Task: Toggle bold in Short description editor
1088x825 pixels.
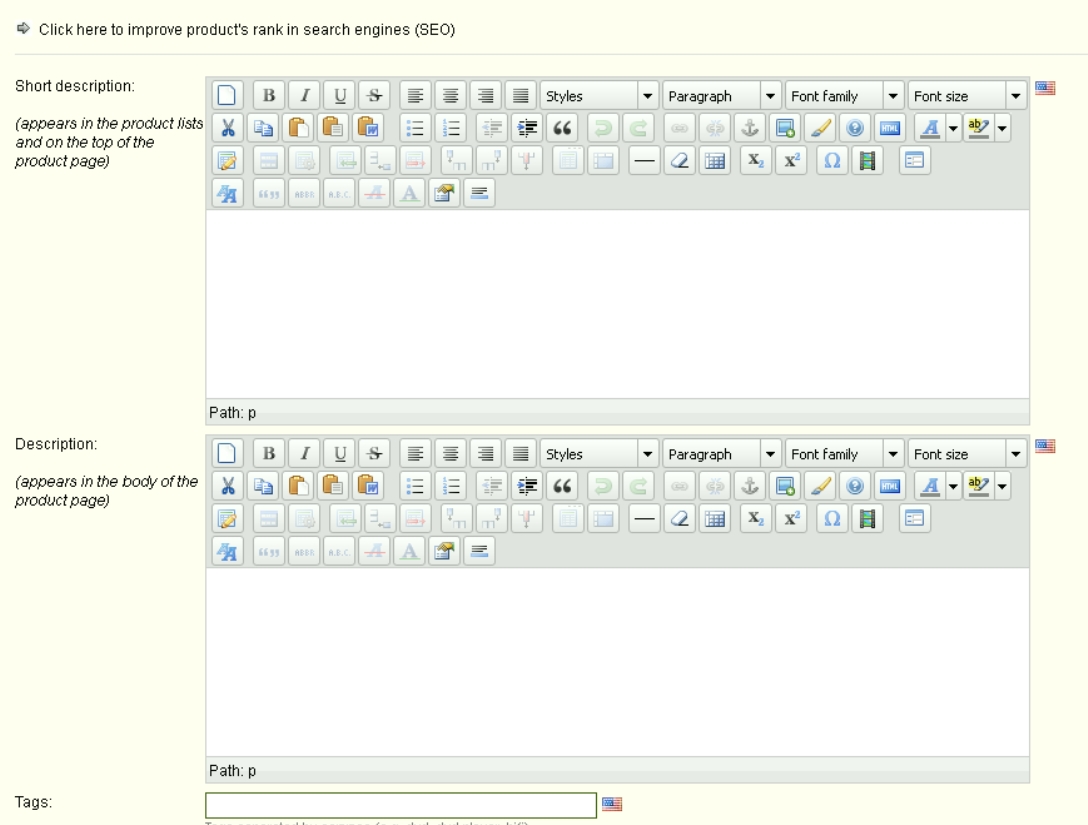Action: tap(269, 95)
